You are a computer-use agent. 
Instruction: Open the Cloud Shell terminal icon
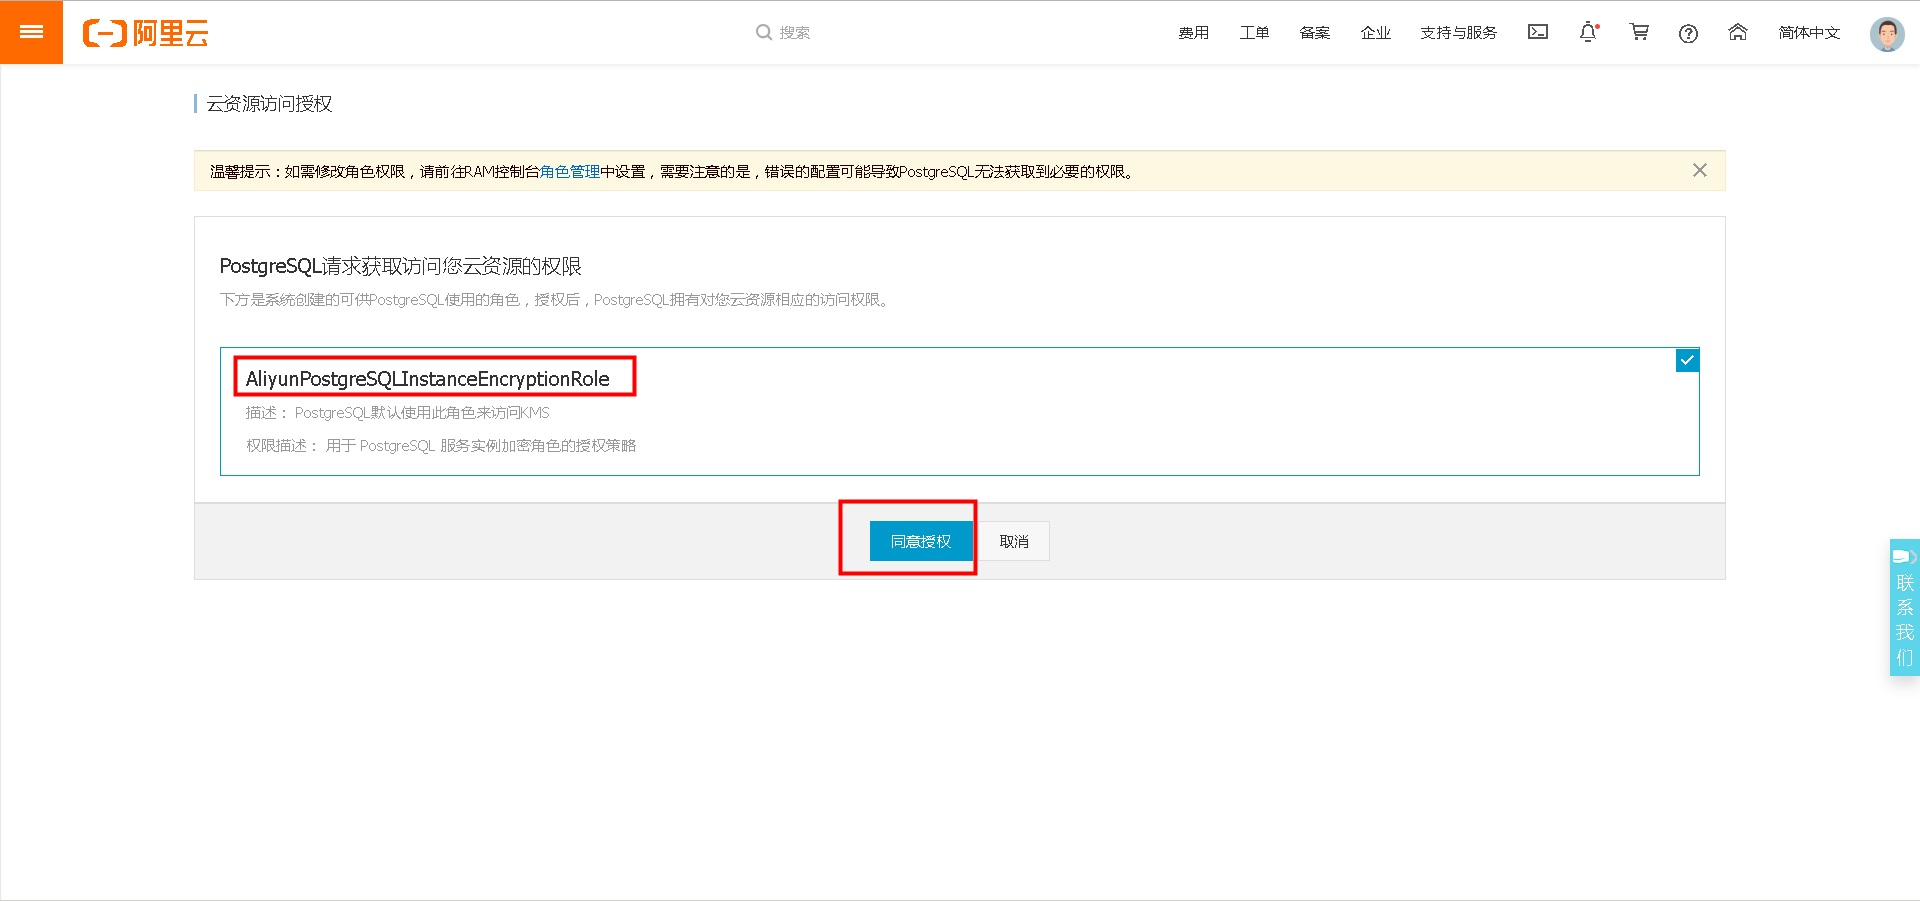pos(1538,32)
